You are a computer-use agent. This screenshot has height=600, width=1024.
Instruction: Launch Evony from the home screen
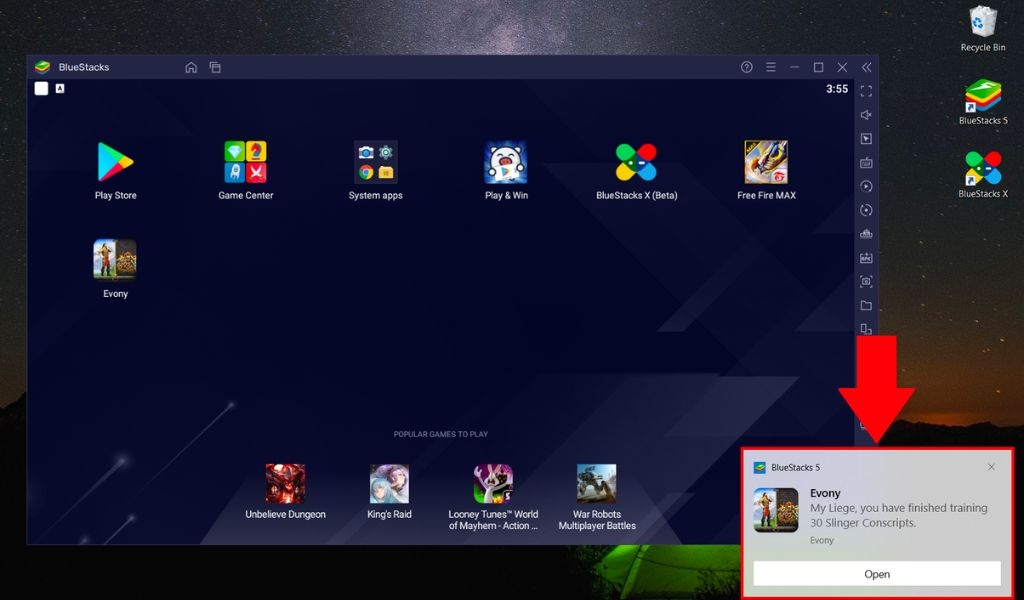click(114, 258)
